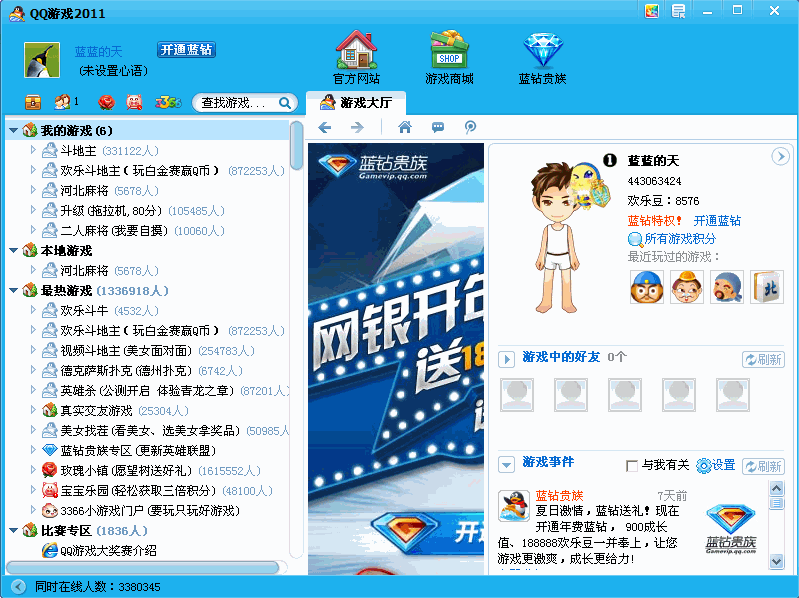The height and width of the screenshot is (598, 799).
Task: Click the mahjong 北 tile recent game icon
Action: tap(767, 287)
